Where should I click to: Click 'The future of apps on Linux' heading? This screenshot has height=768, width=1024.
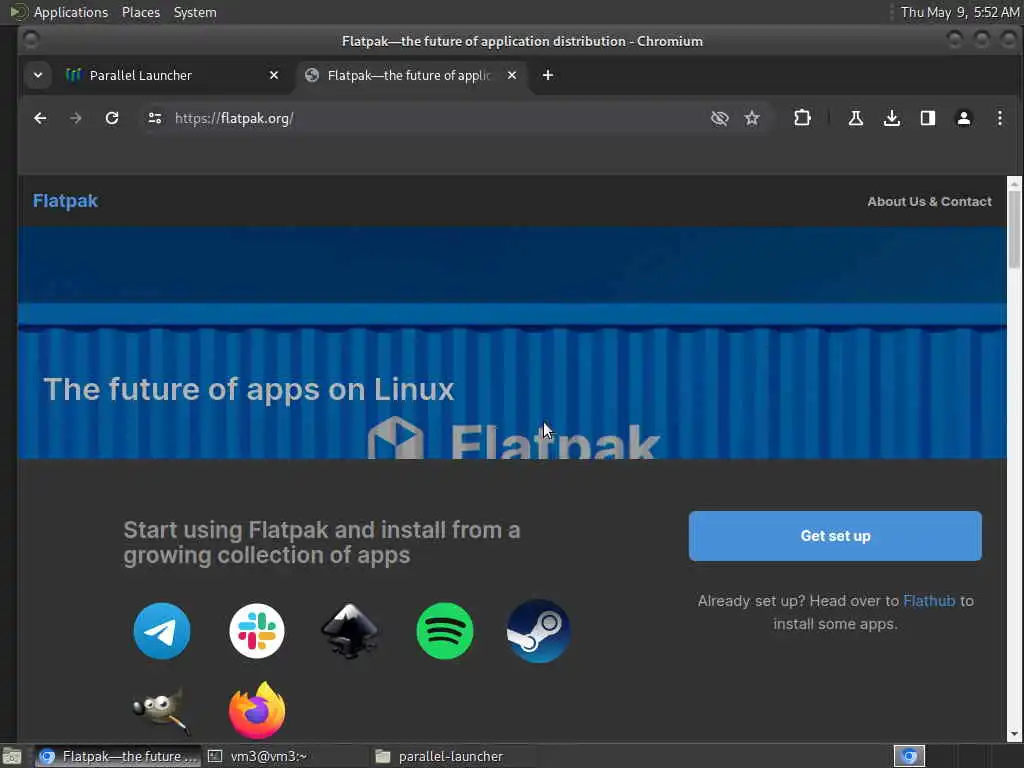pyautogui.click(x=248, y=389)
